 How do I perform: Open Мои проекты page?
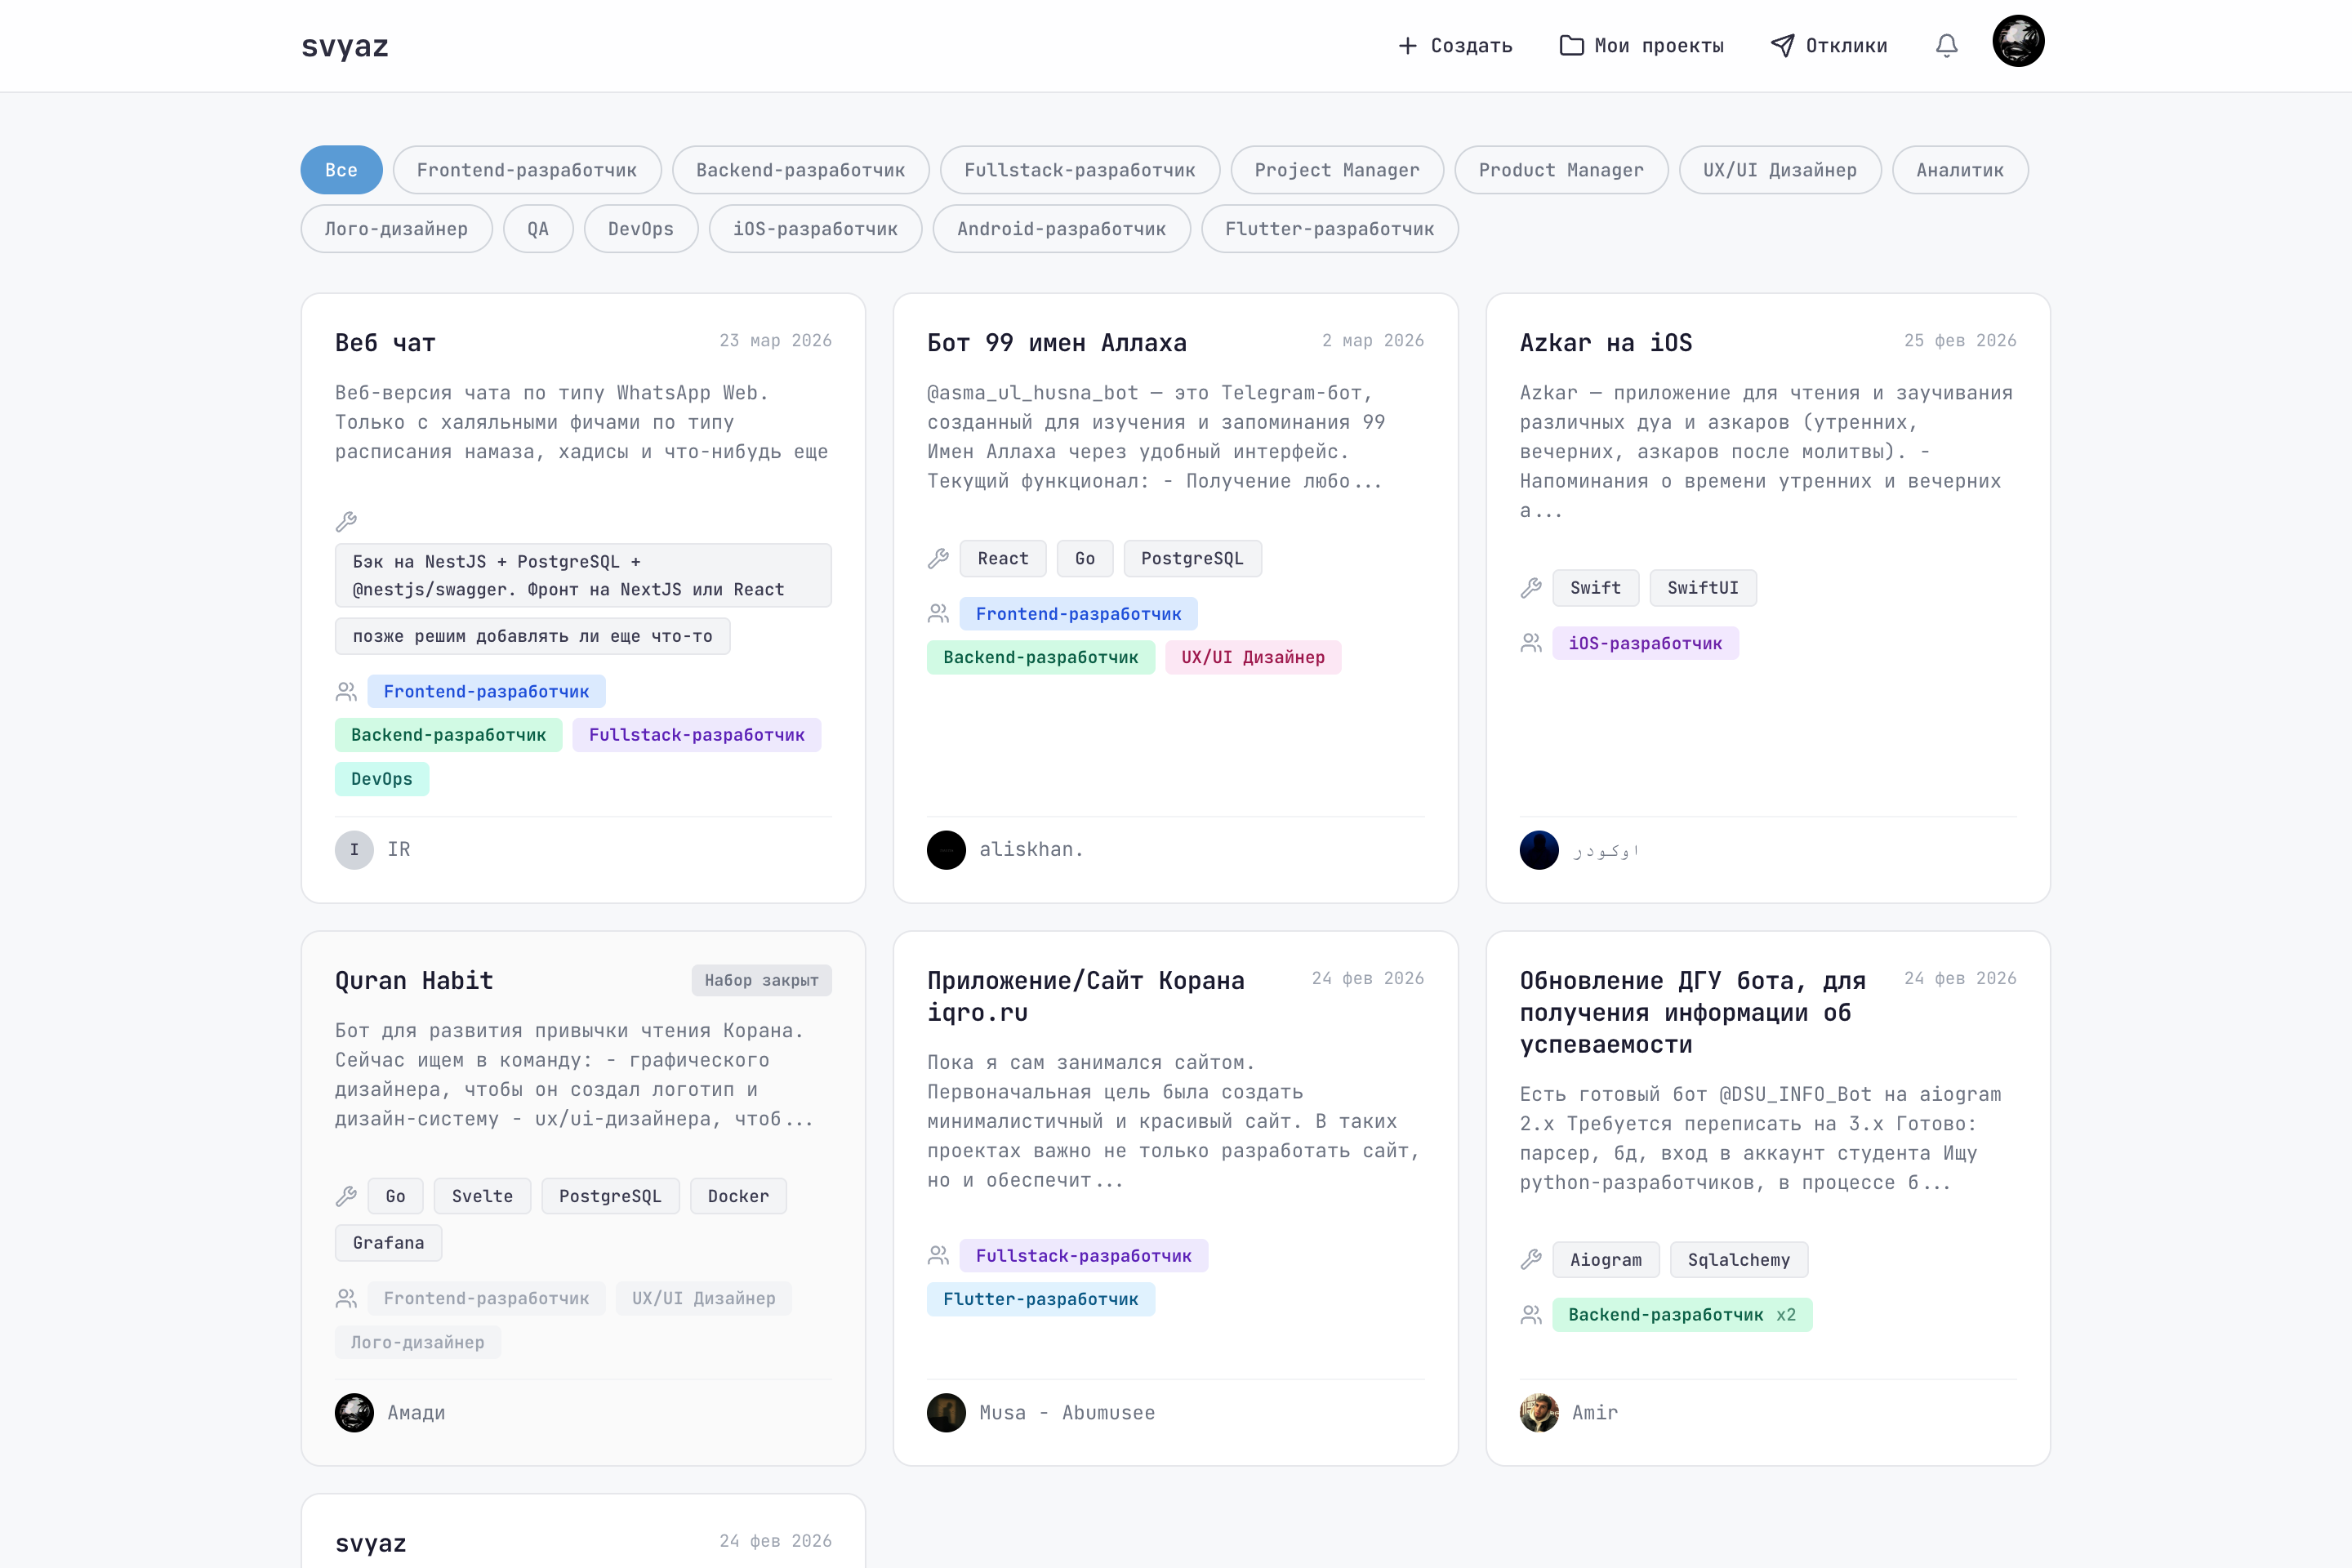[x=1642, y=46]
